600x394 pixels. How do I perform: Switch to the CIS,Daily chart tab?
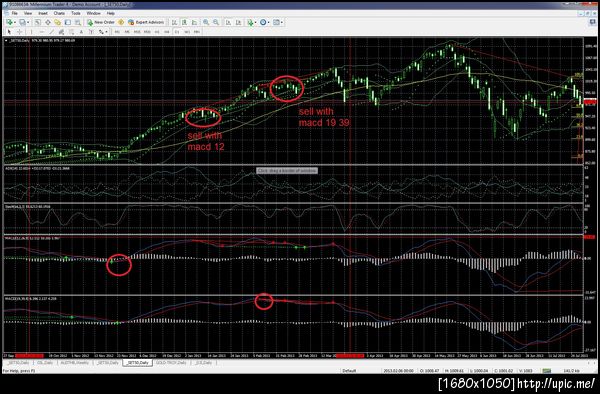[x=45, y=362]
